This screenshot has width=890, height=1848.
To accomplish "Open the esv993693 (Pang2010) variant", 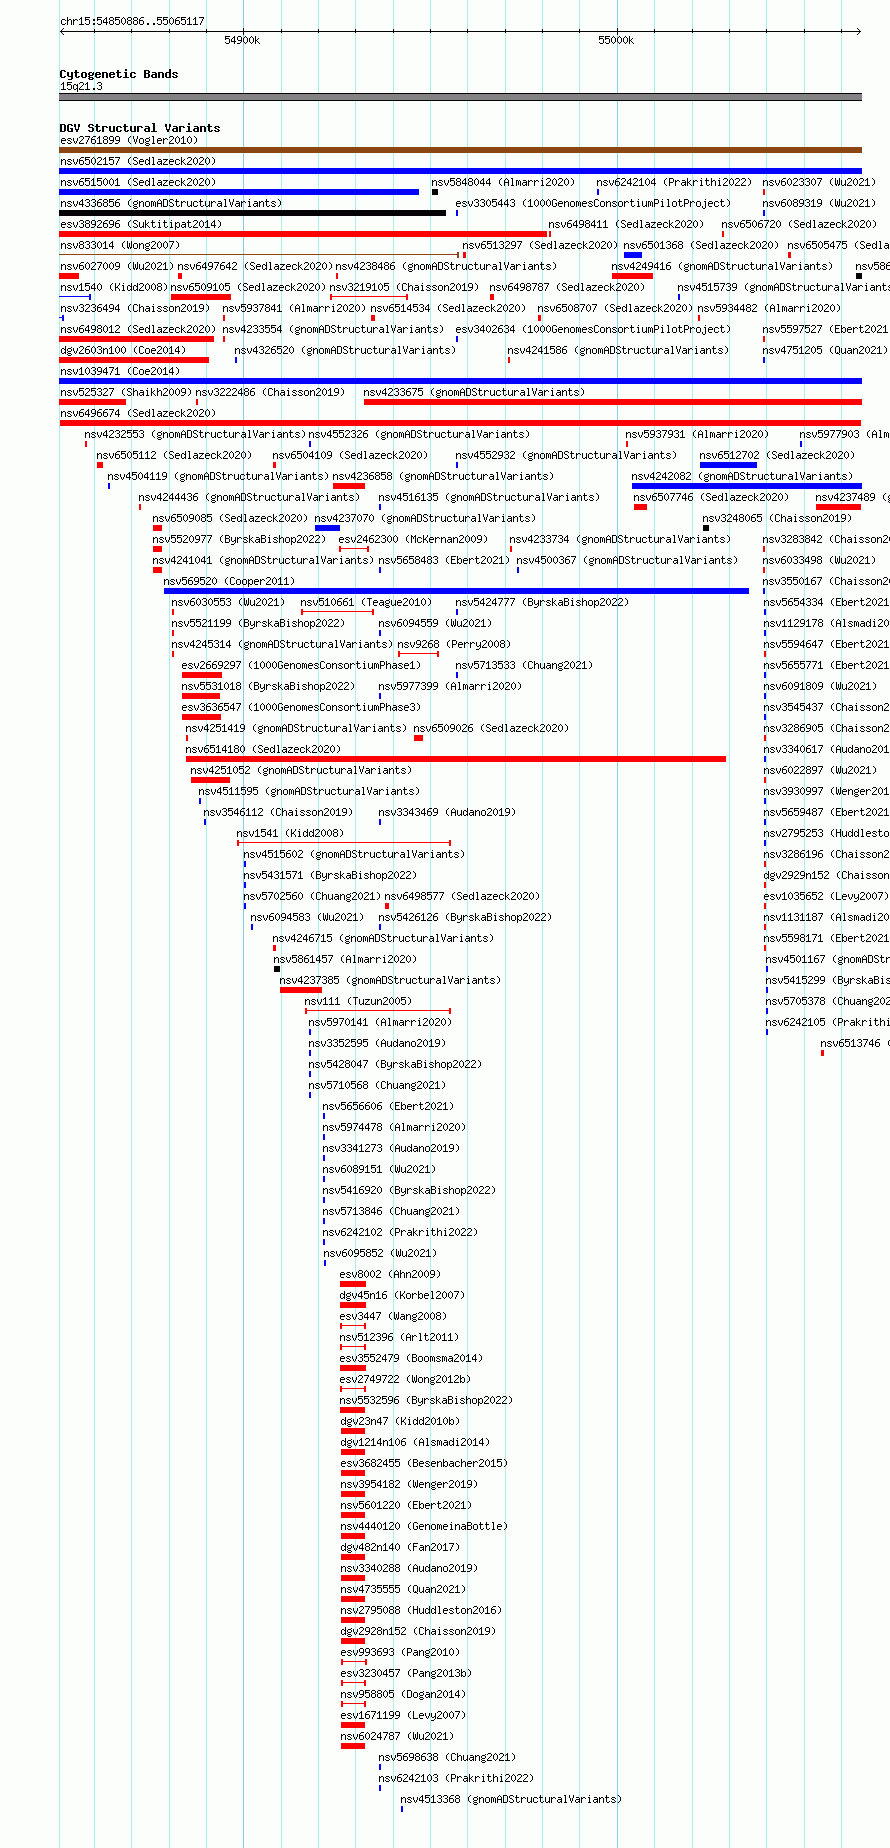I will [x=399, y=1652].
